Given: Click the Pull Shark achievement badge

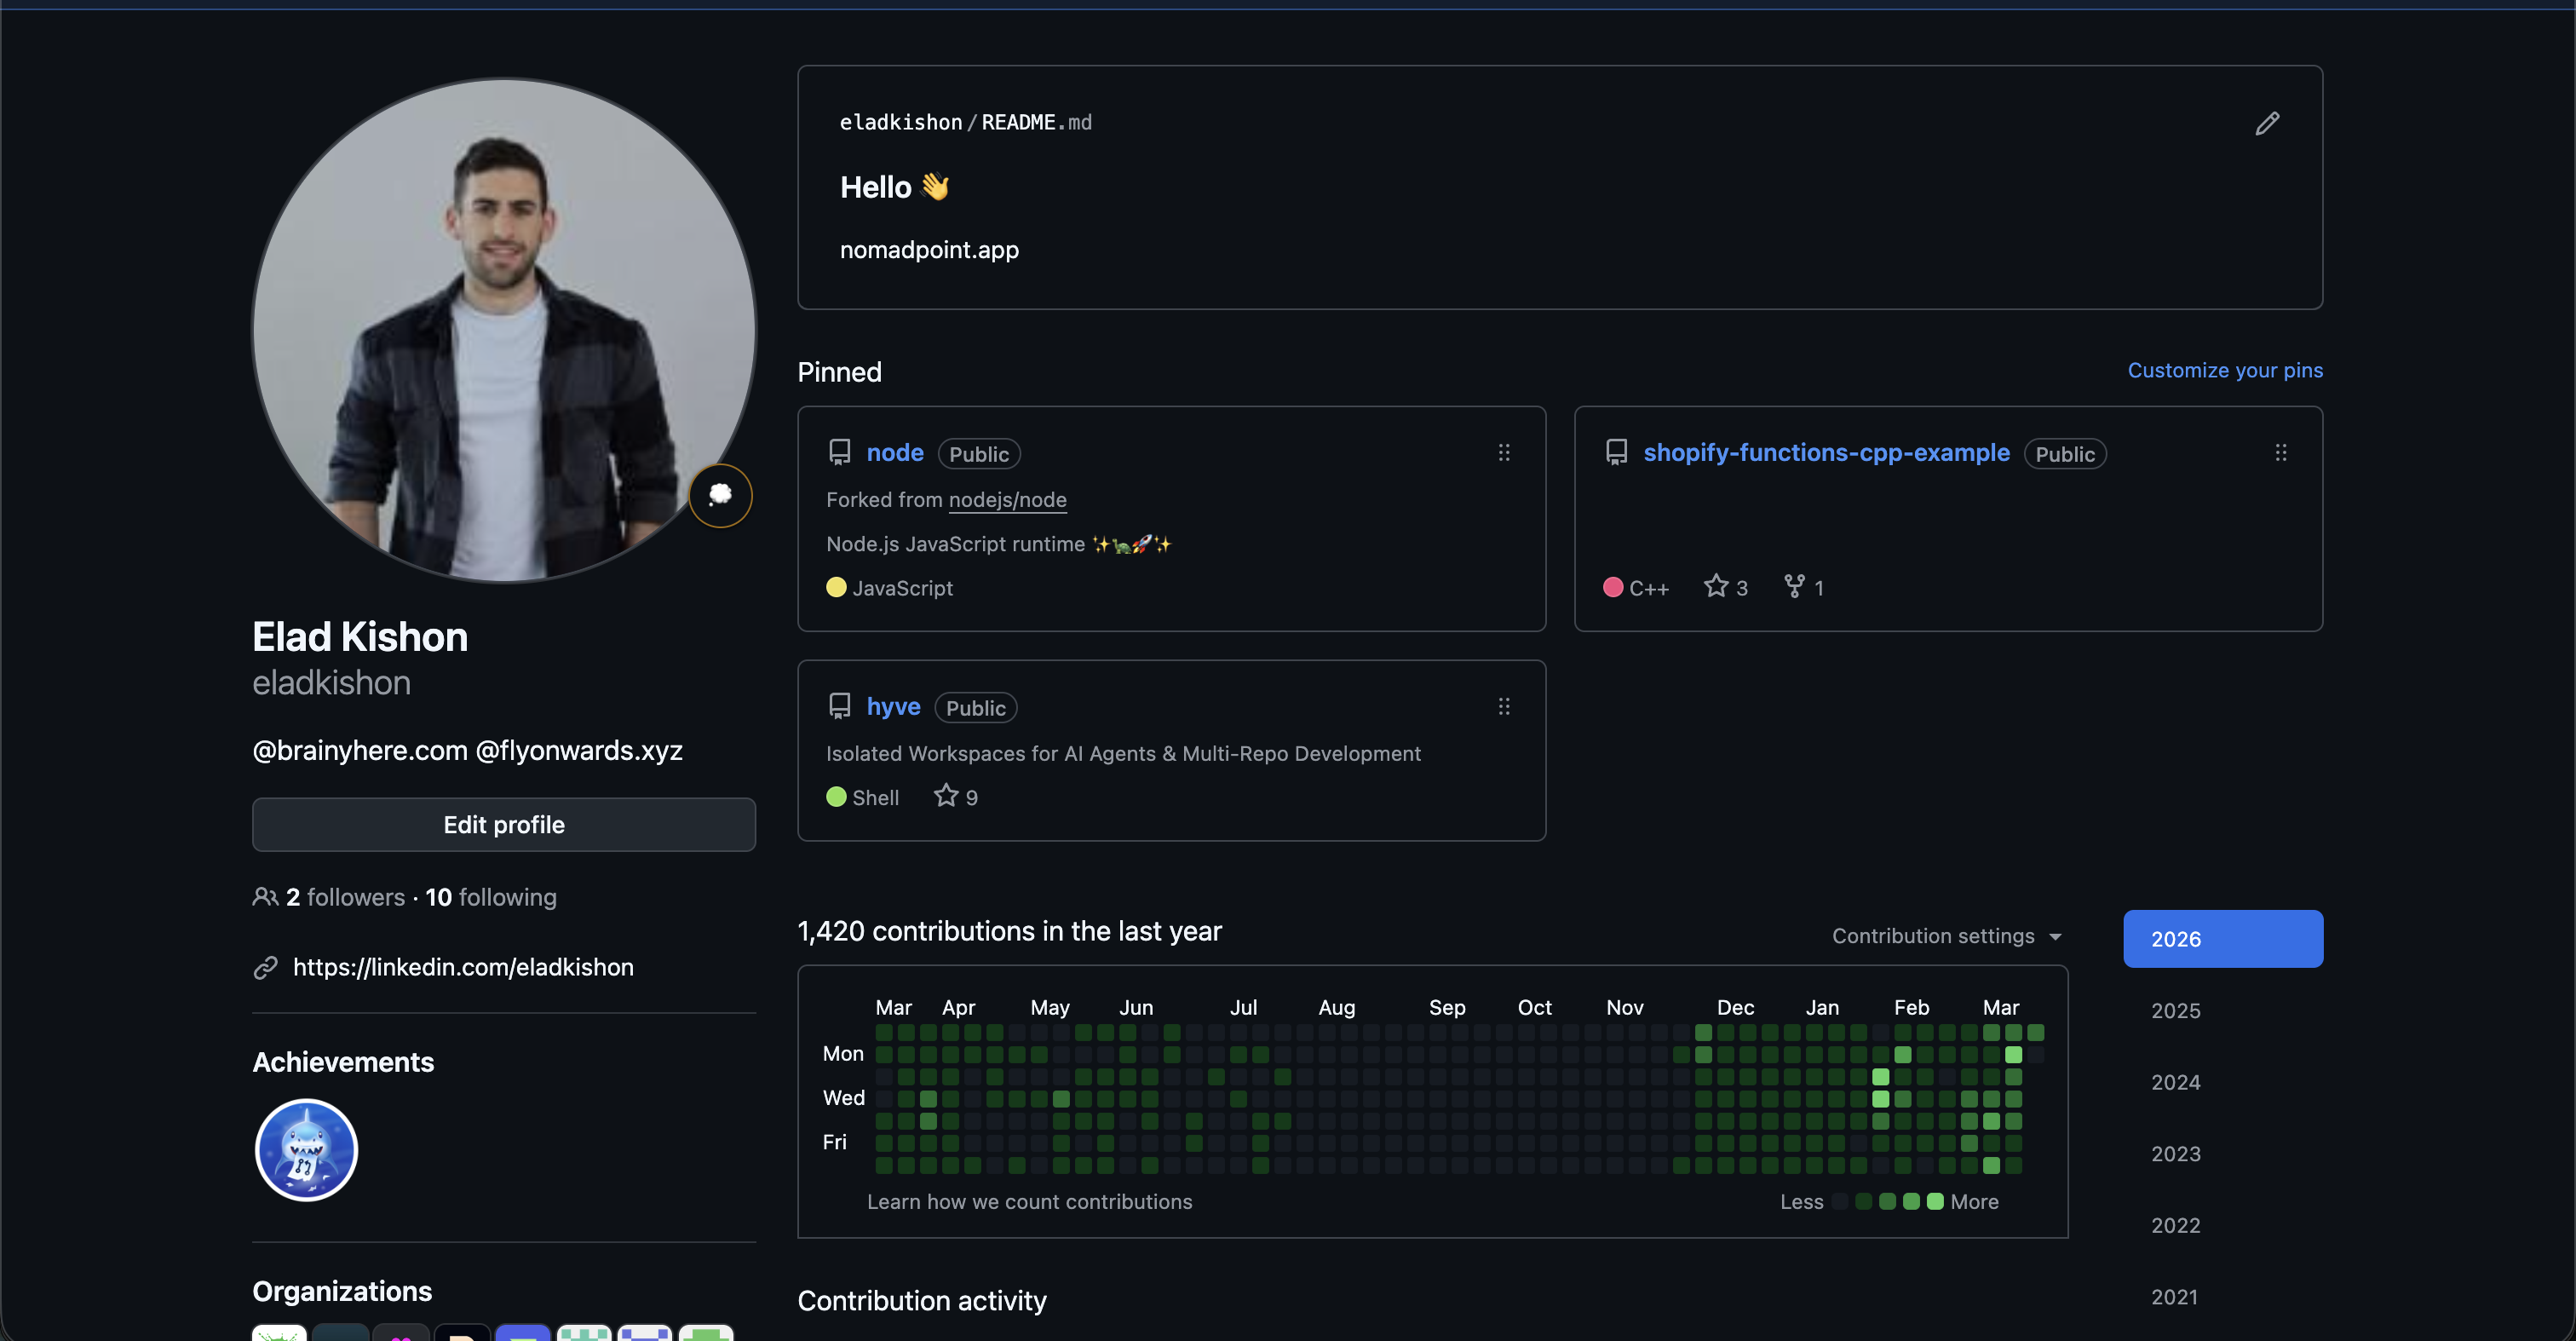Looking at the screenshot, I should coord(305,1150).
